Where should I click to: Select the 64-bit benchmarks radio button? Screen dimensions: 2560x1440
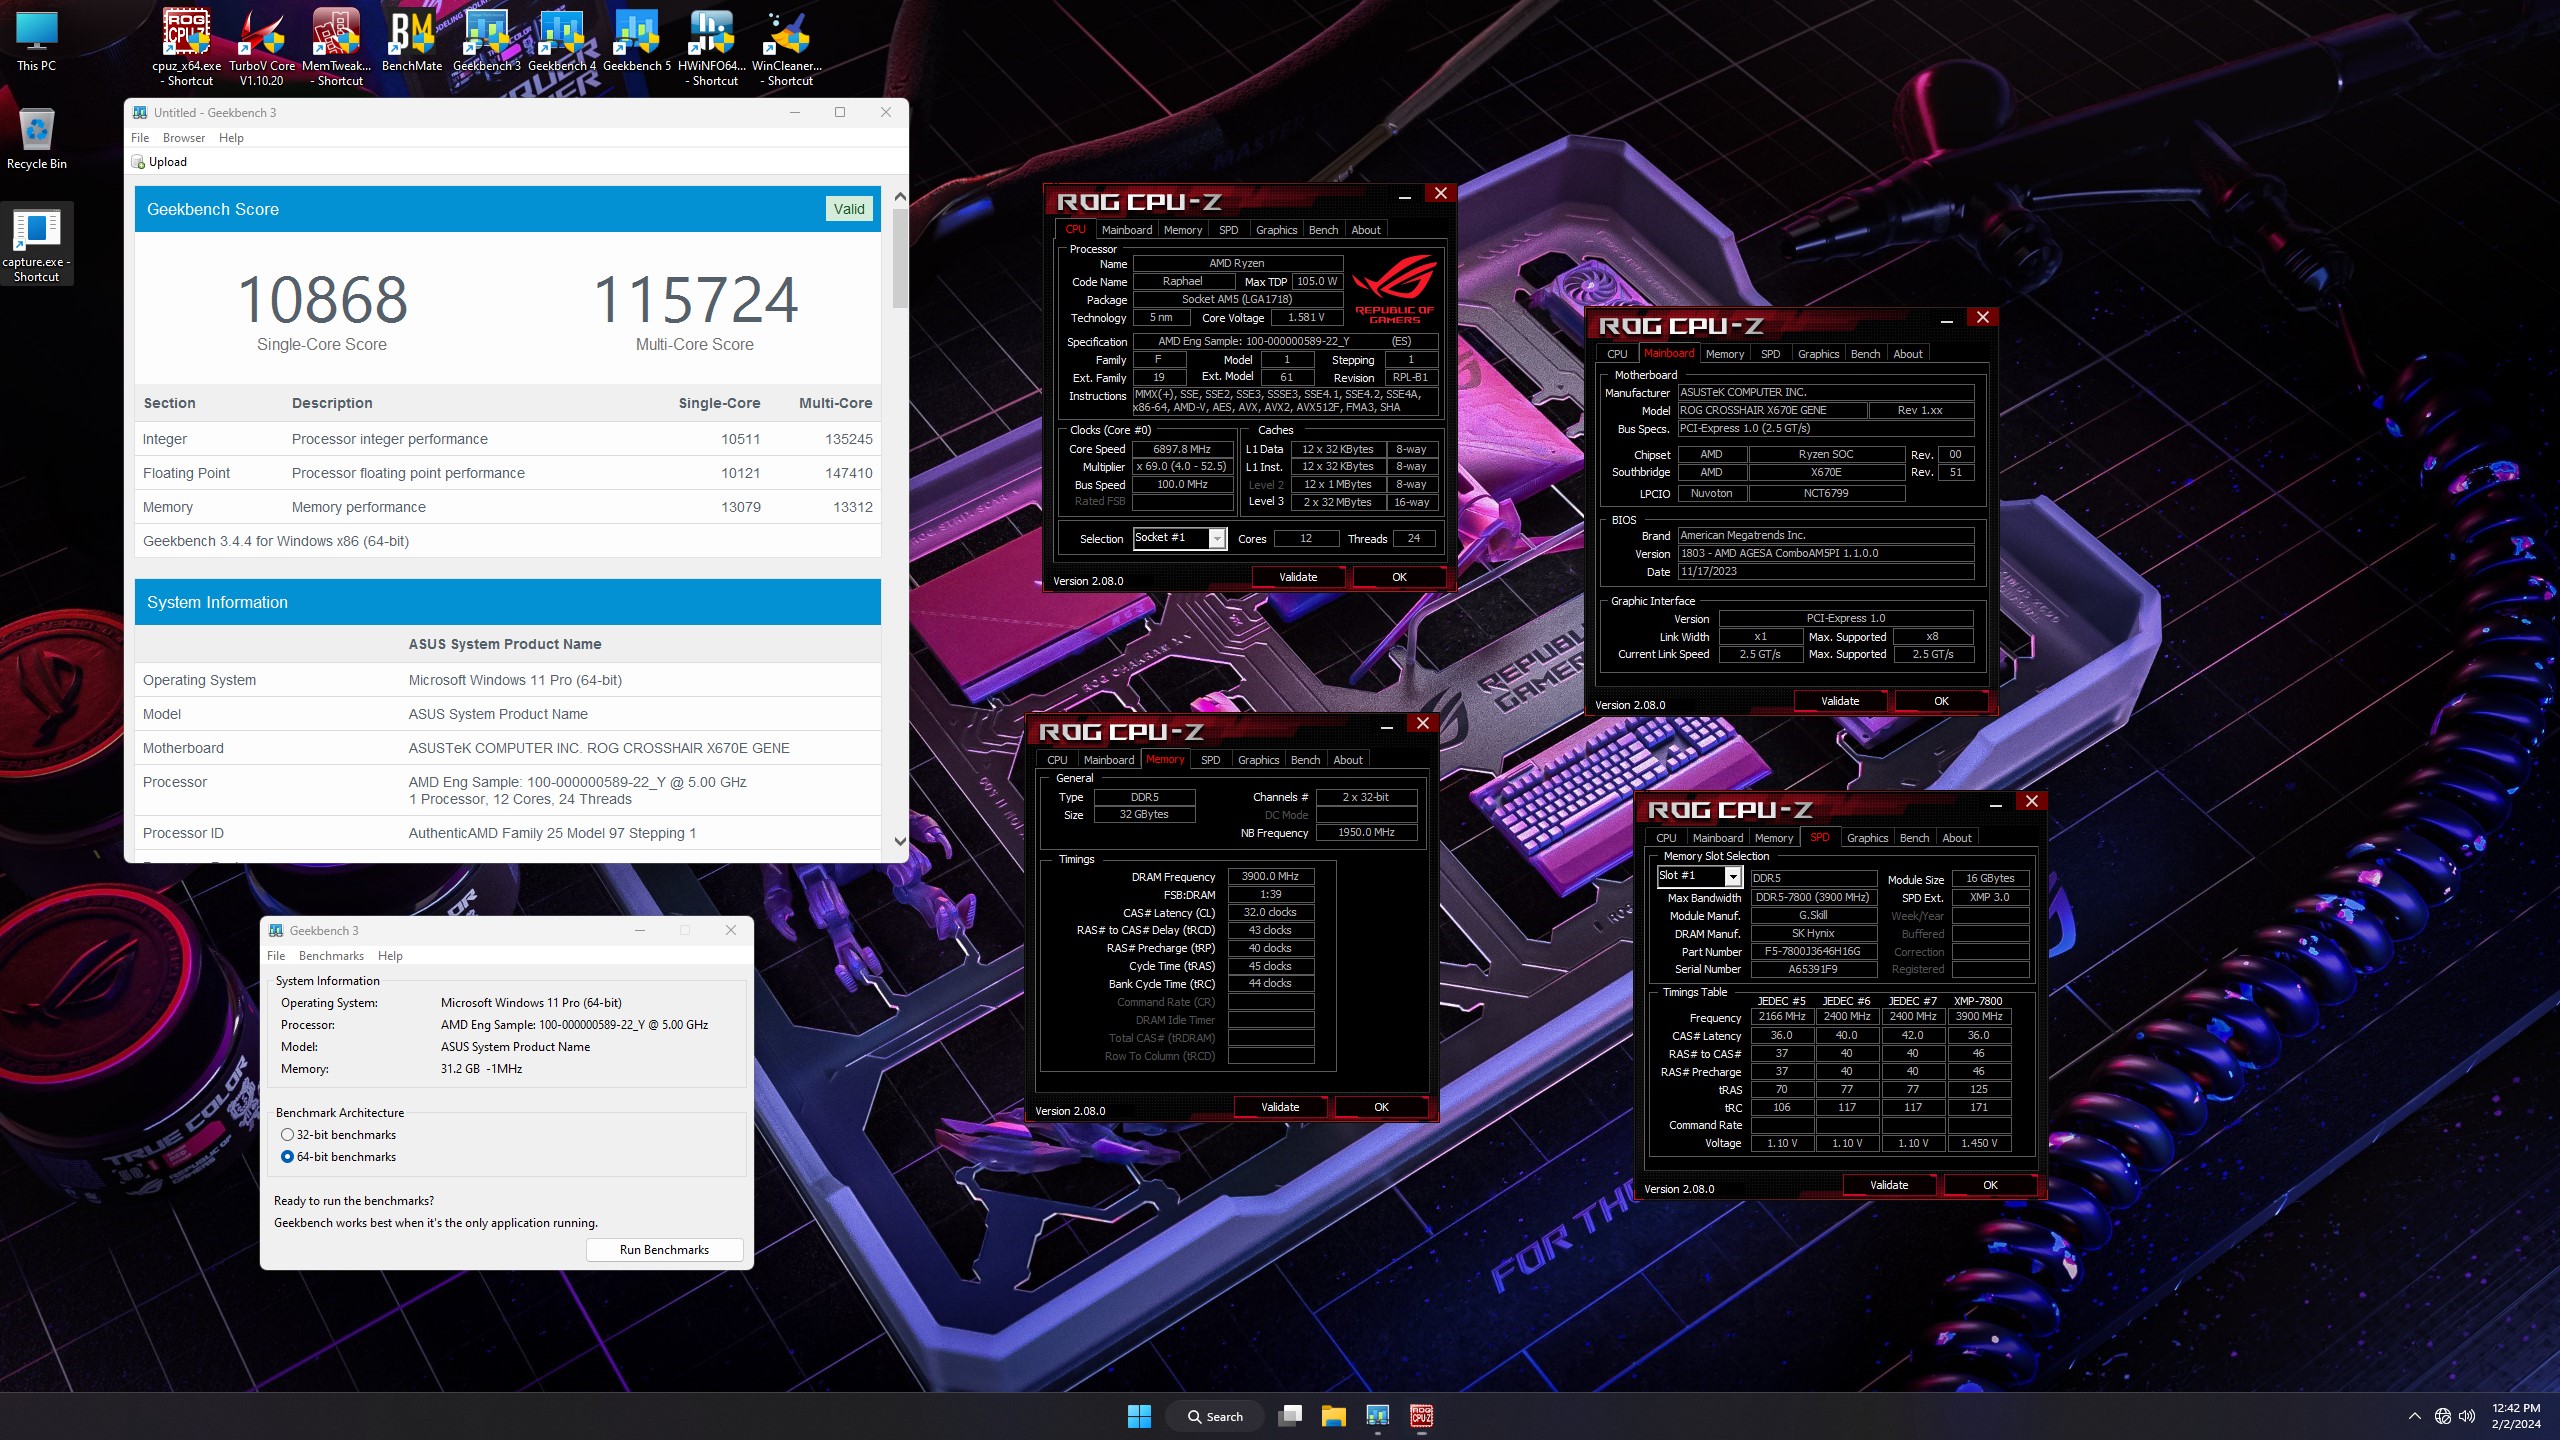287,1157
